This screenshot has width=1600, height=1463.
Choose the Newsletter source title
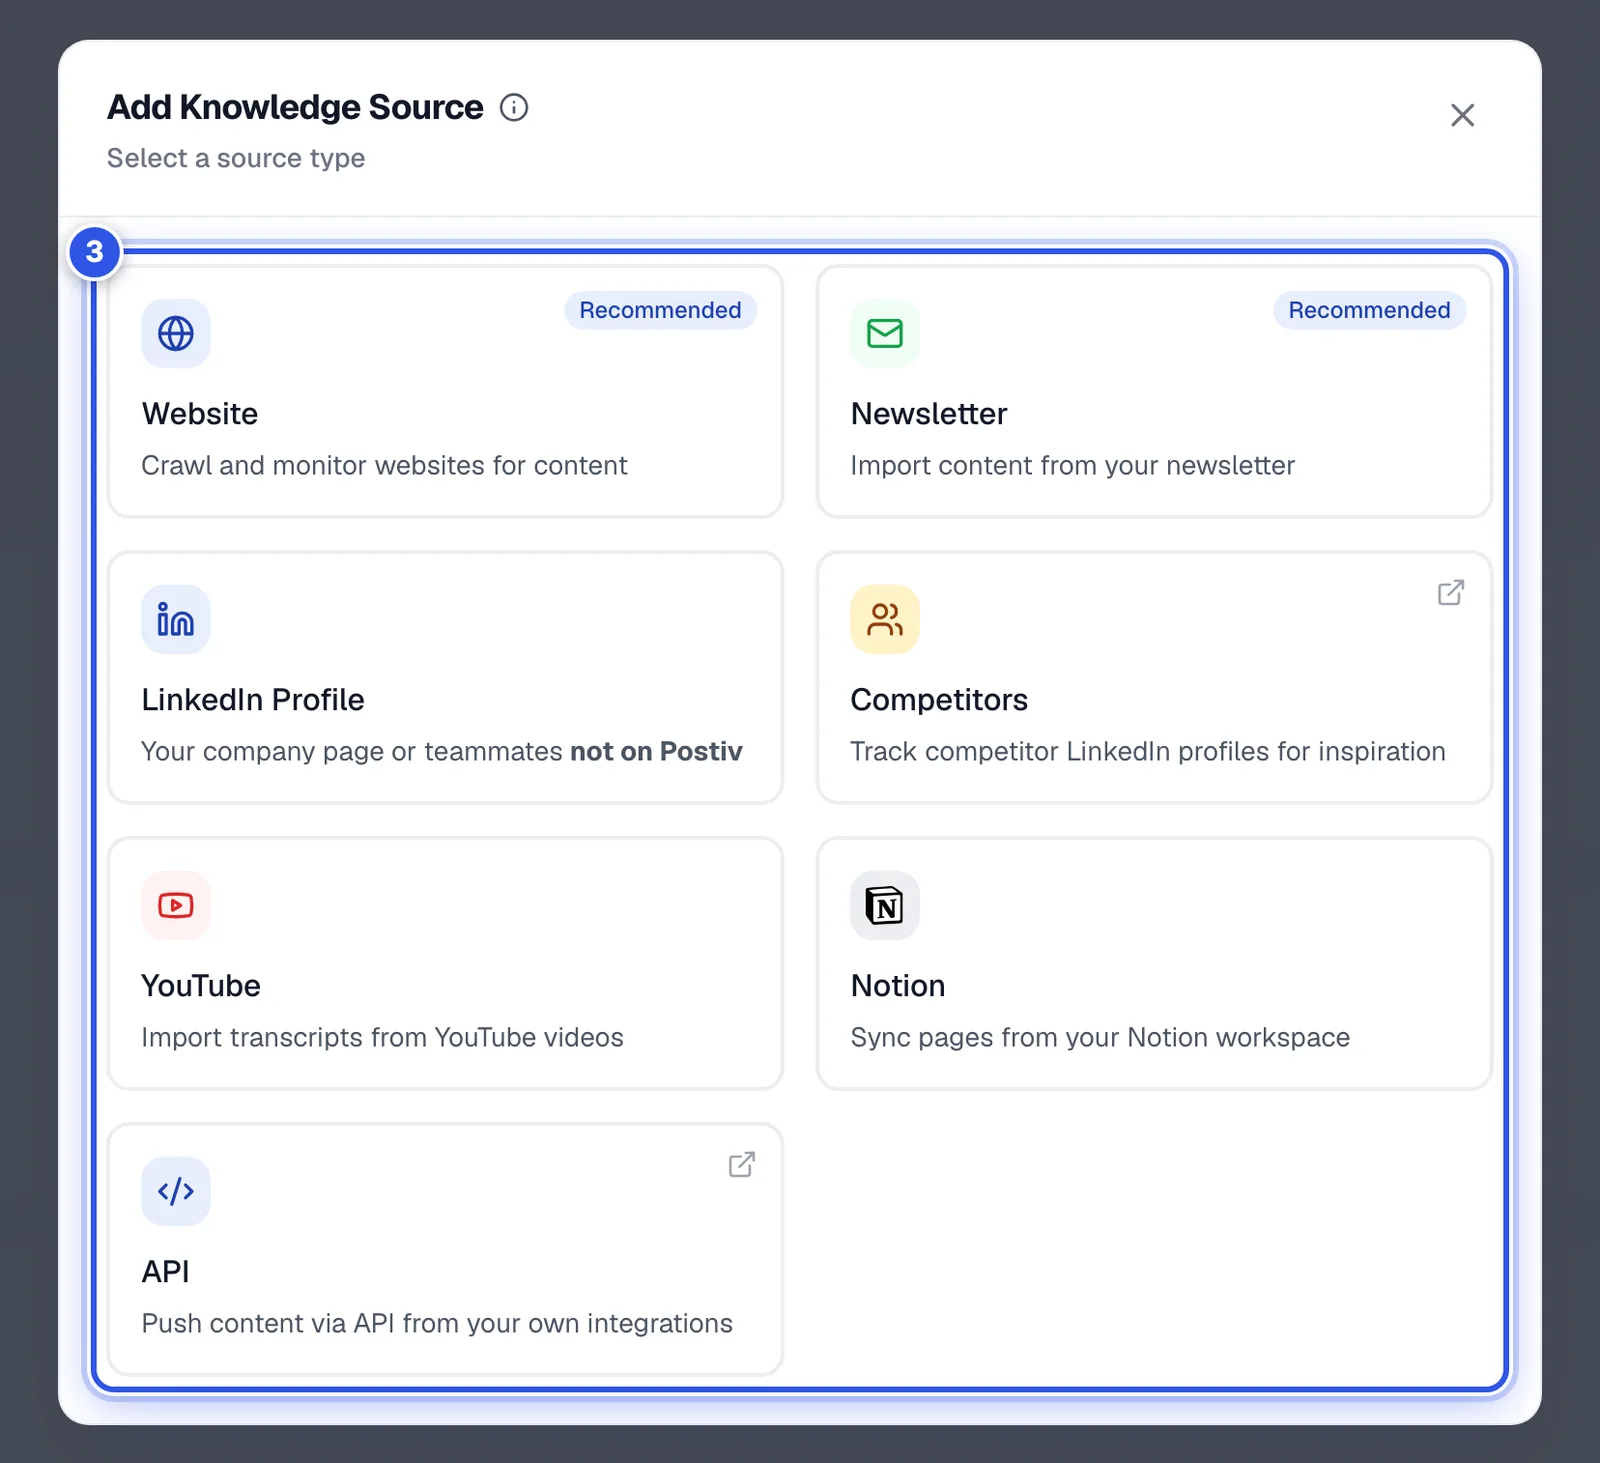click(x=929, y=414)
